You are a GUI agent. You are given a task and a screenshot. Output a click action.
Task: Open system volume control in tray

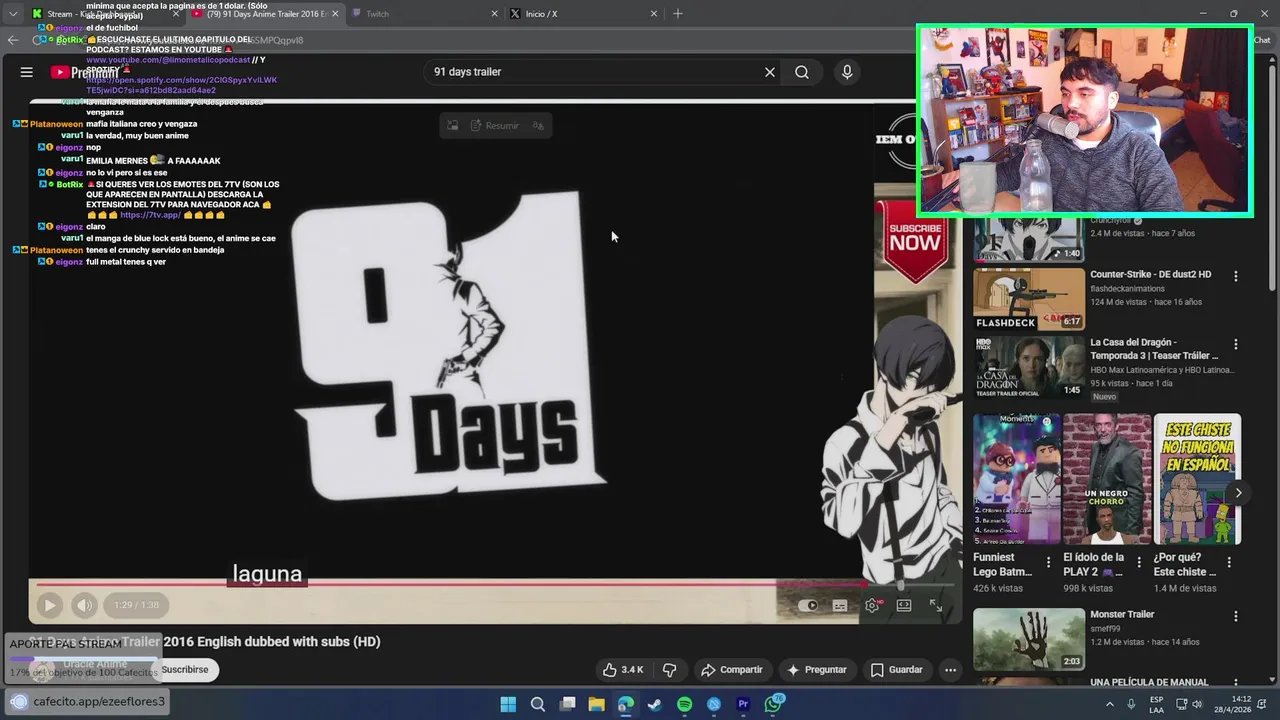click(x=1197, y=704)
